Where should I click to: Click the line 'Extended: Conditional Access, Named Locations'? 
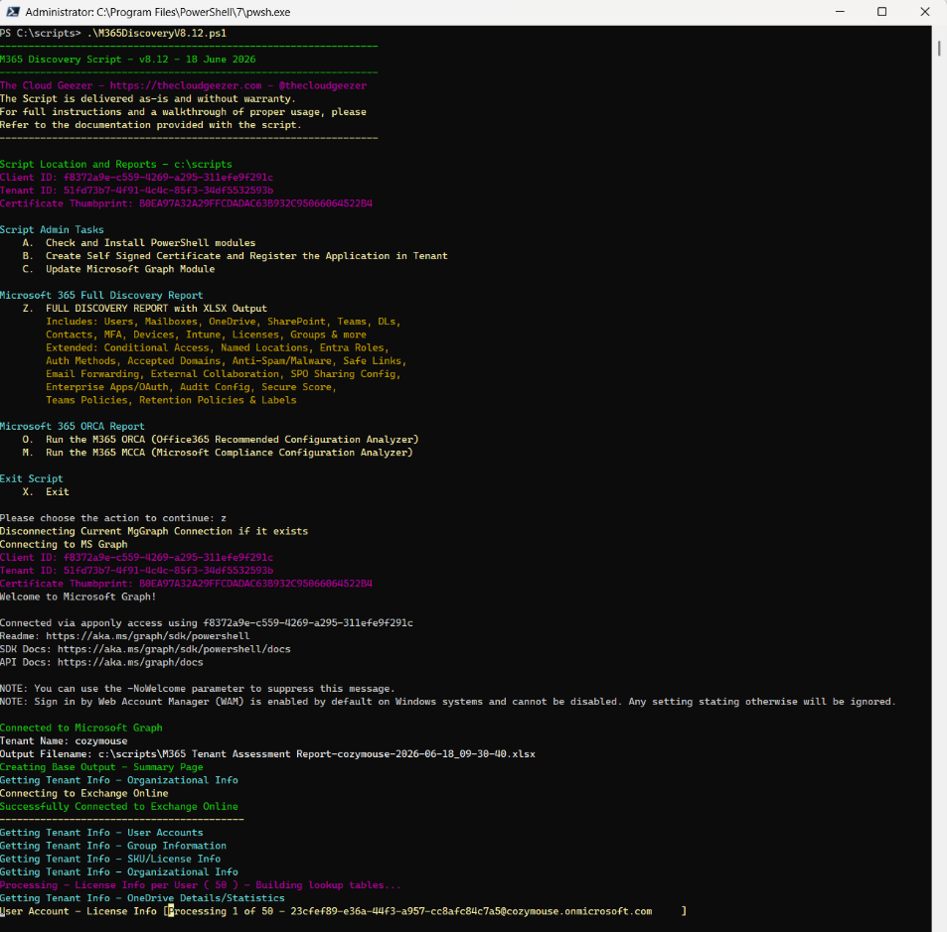pyautogui.click(x=217, y=348)
